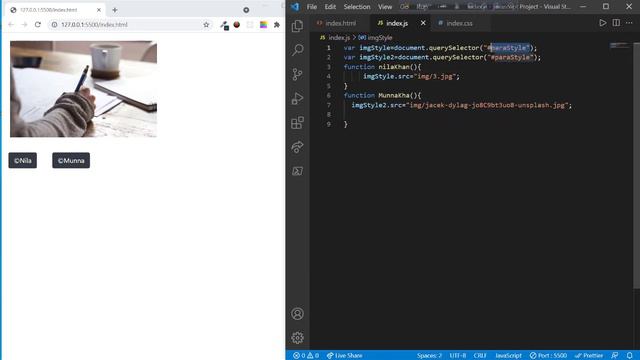
Task: Click the var imgStyle2 declaration line
Action: tap(442, 58)
